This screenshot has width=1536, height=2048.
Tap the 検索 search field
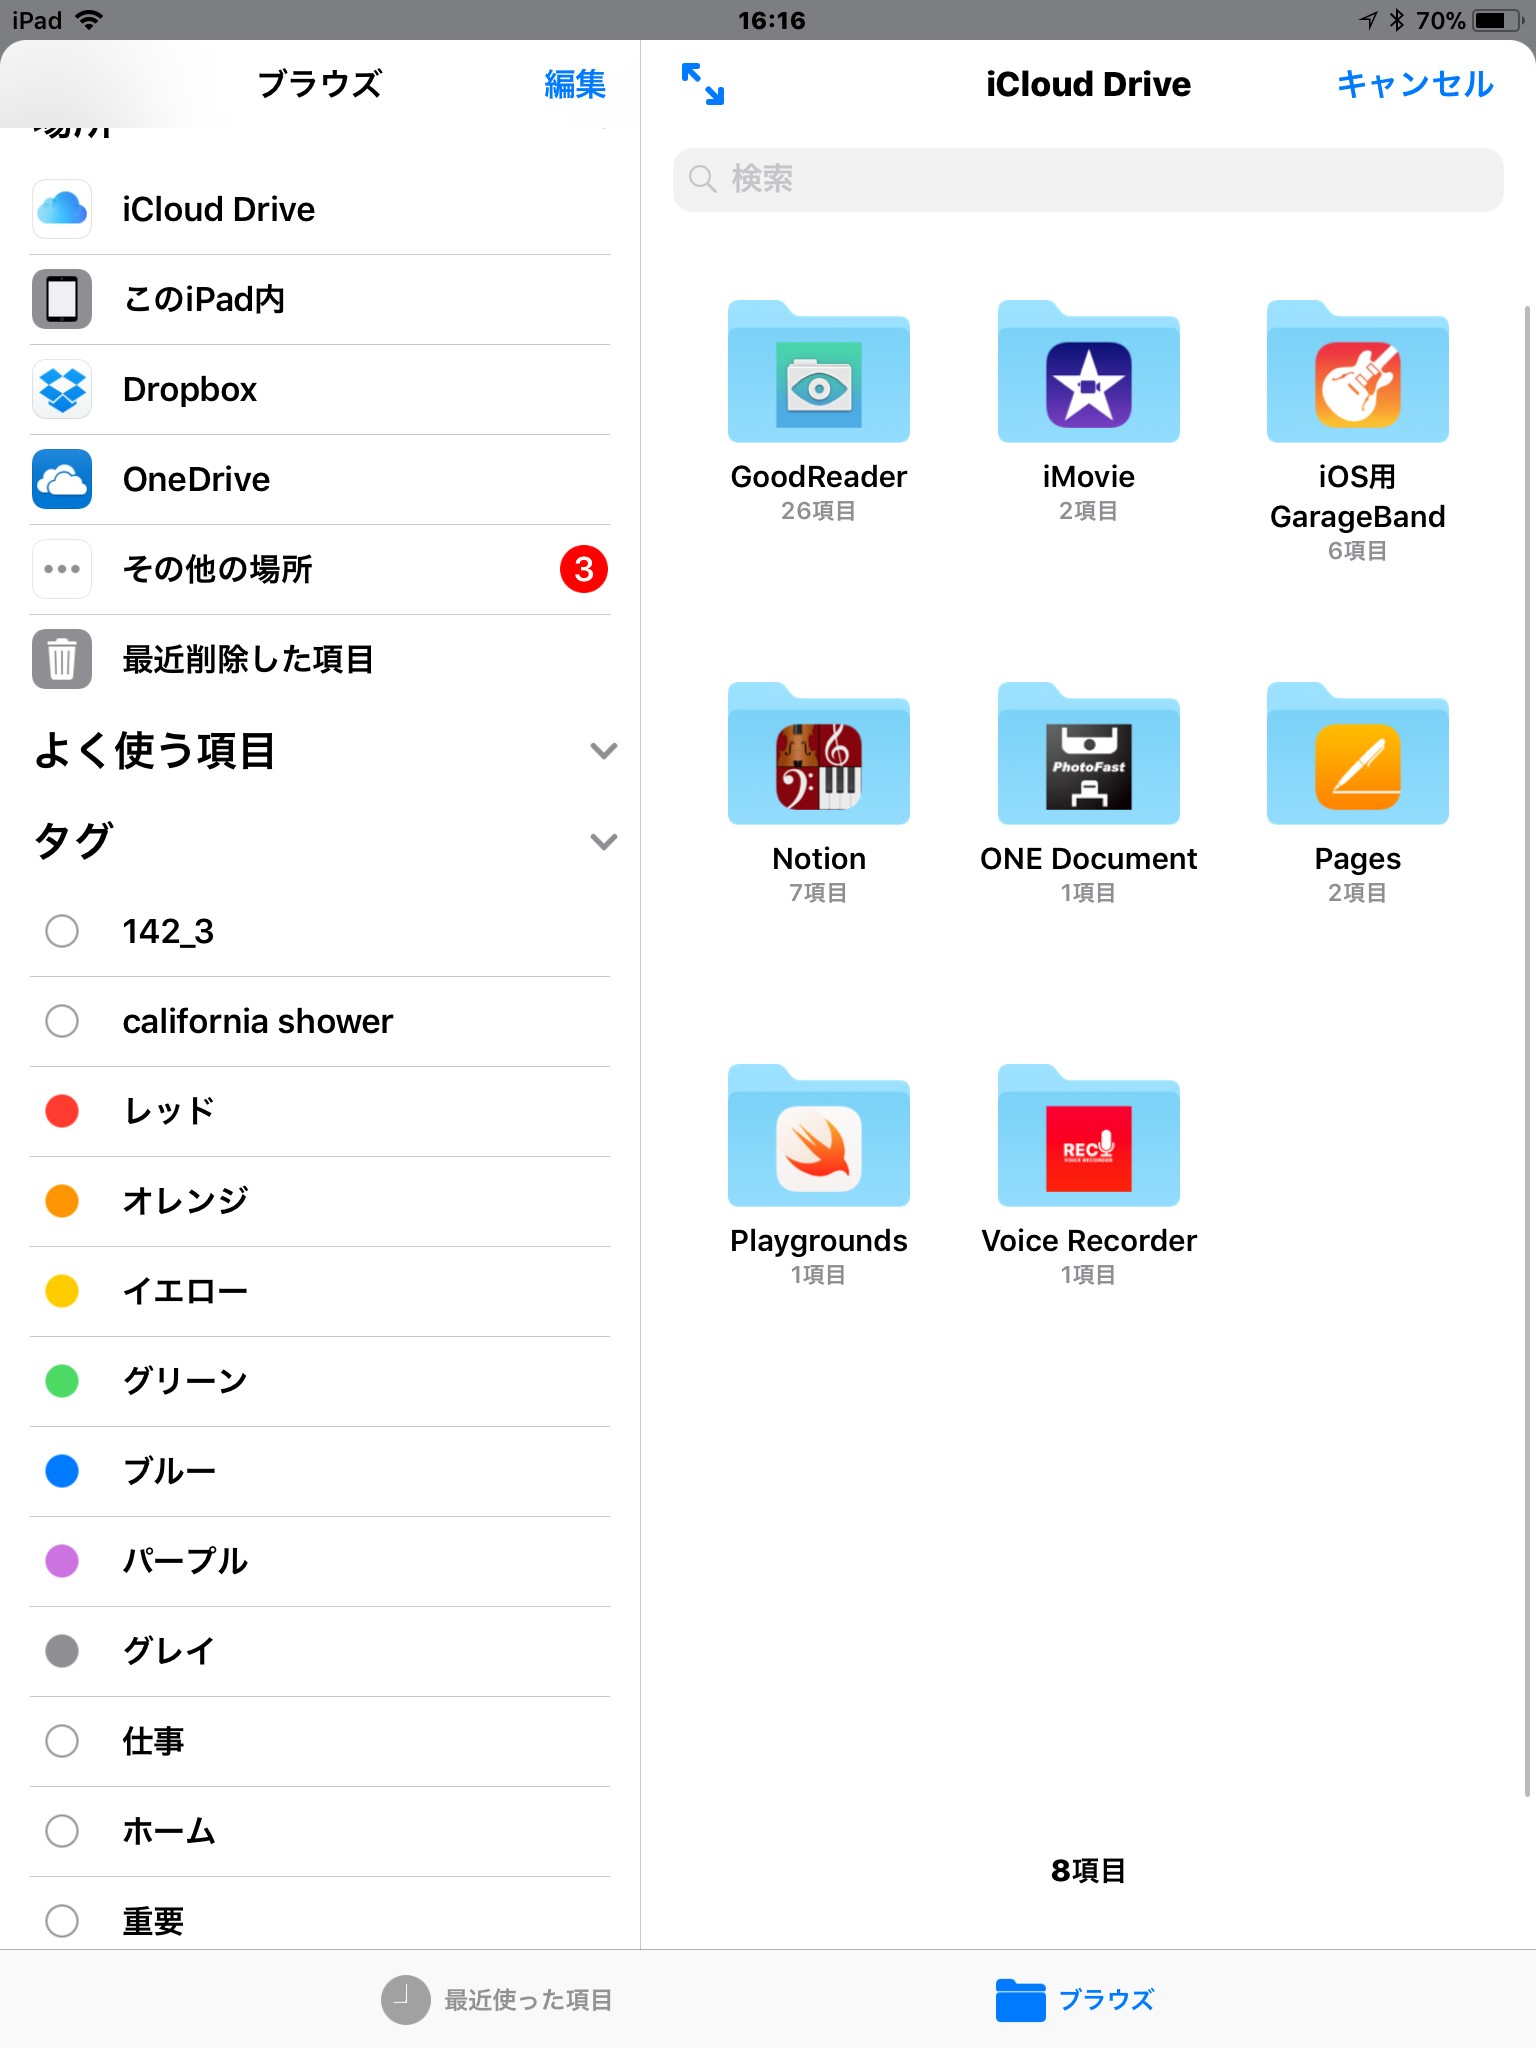tap(1088, 180)
